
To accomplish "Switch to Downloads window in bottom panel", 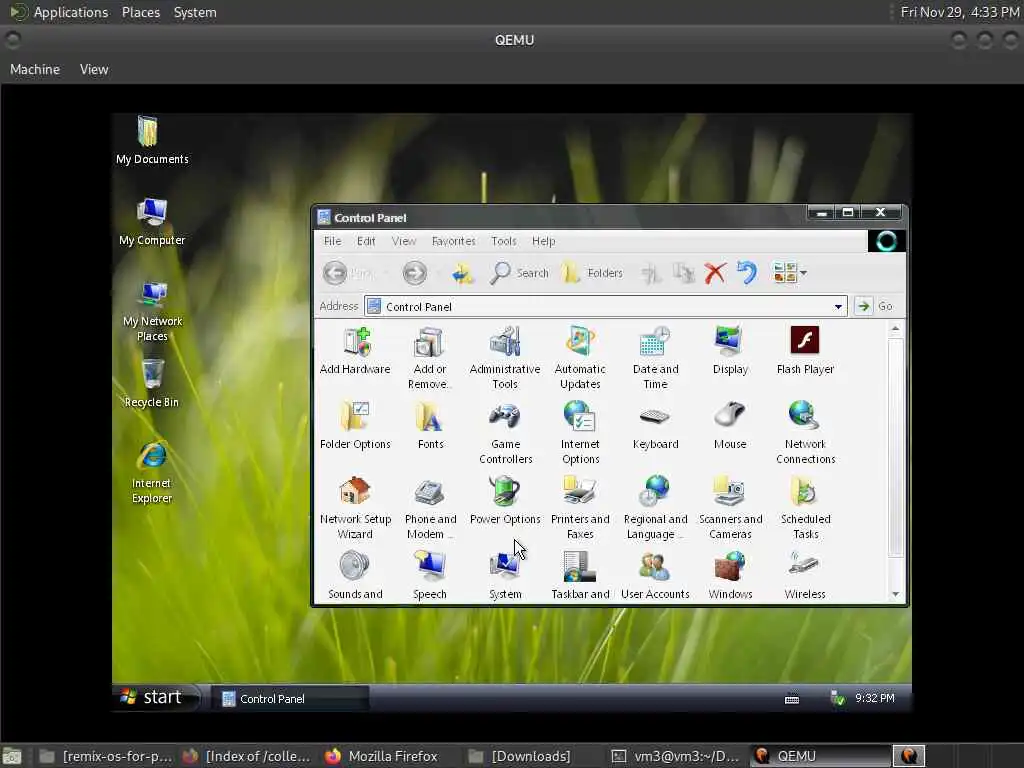I will click(x=520, y=756).
